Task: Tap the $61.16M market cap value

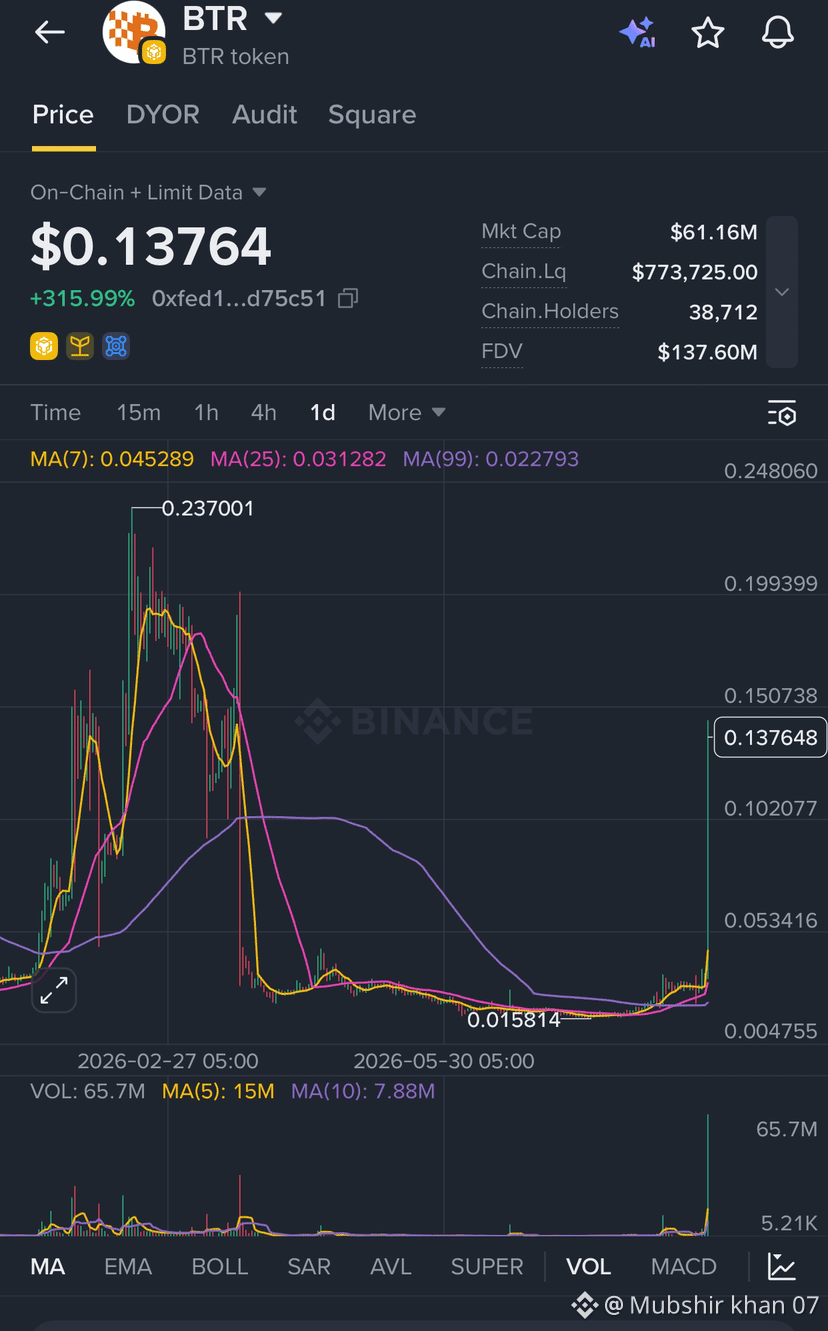Action: click(x=714, y=232)
